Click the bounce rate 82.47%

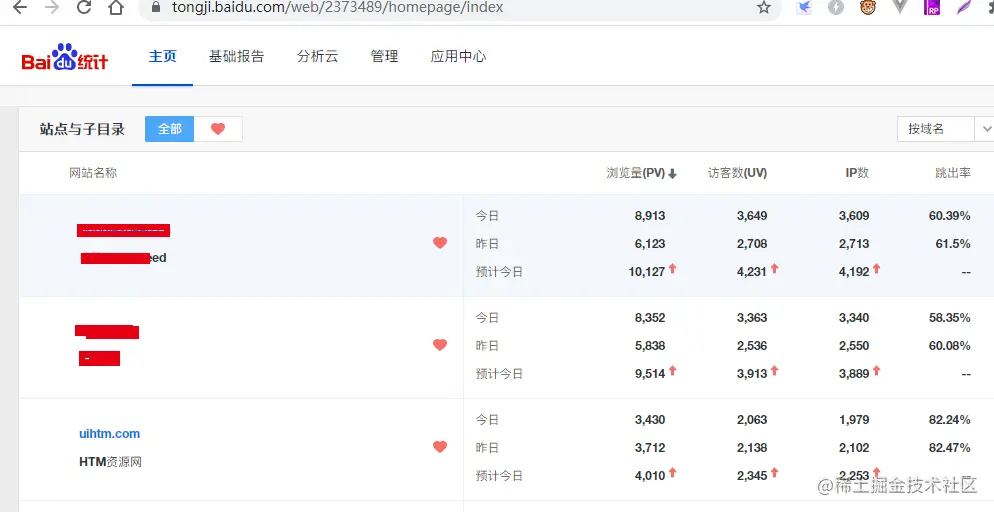click(x=950, y=447)
